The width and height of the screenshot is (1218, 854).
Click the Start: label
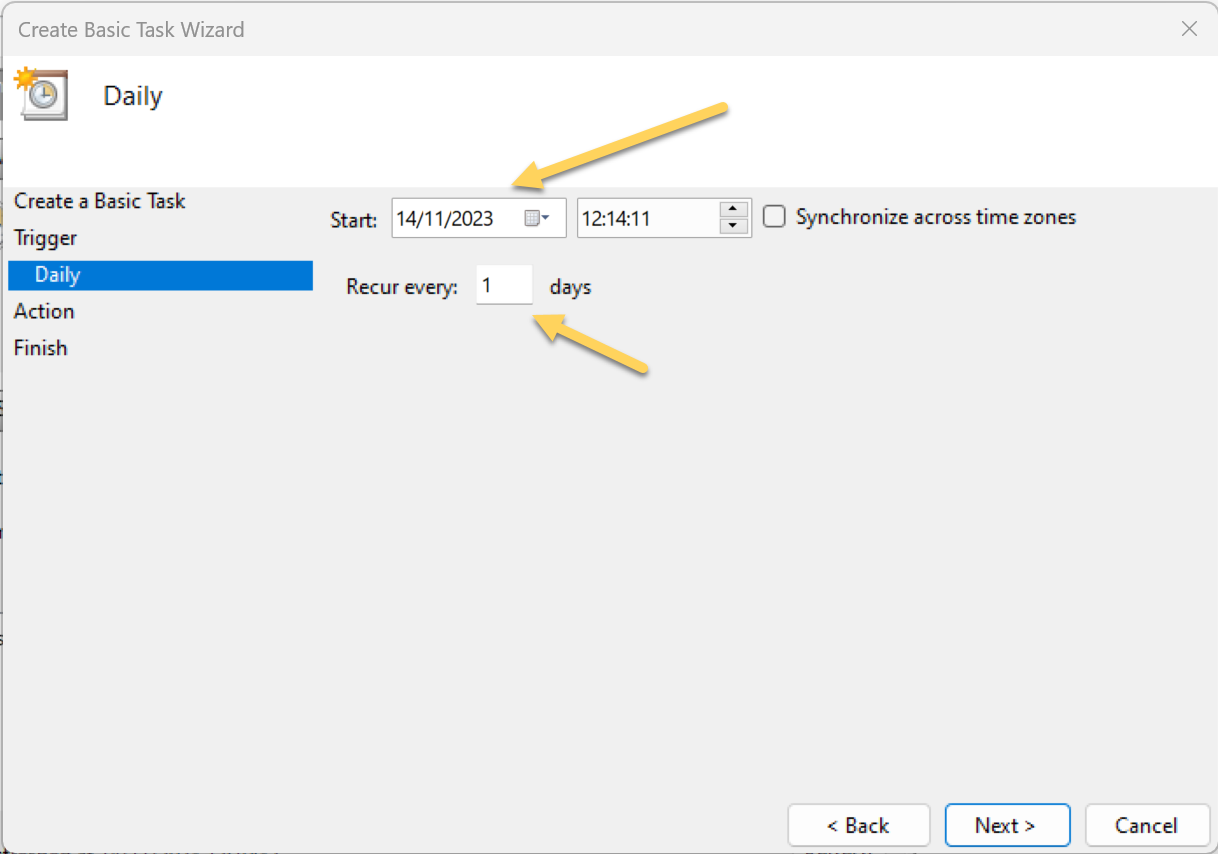tap(354, 219)
